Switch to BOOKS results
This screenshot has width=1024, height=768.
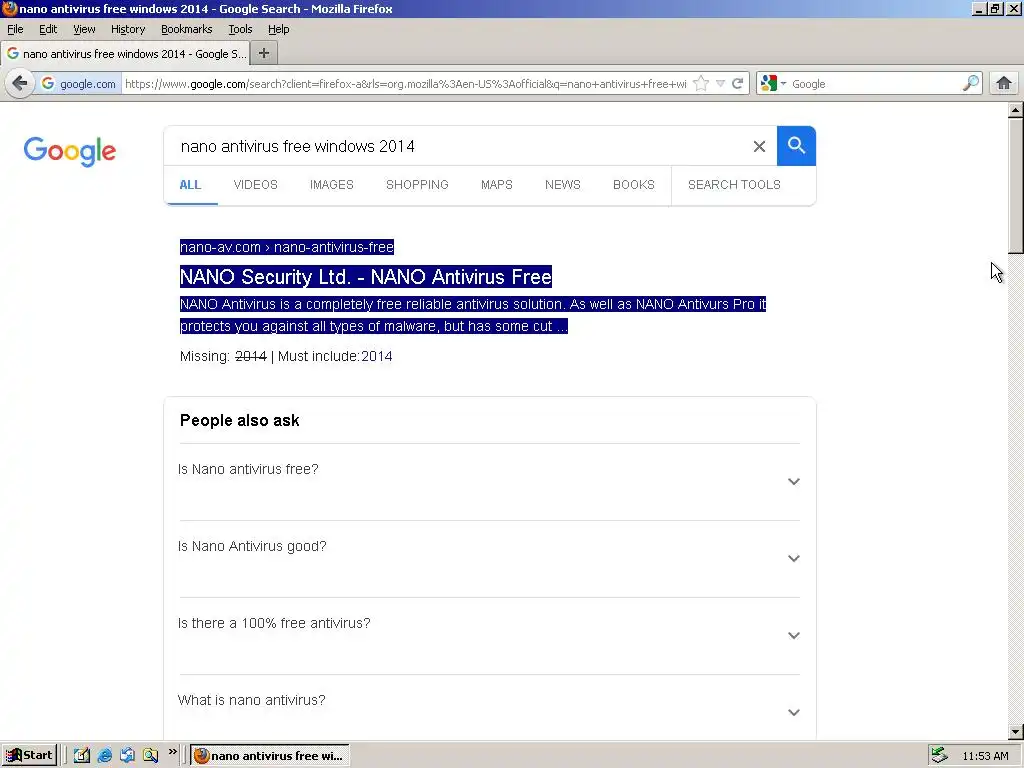coord(634,185)
